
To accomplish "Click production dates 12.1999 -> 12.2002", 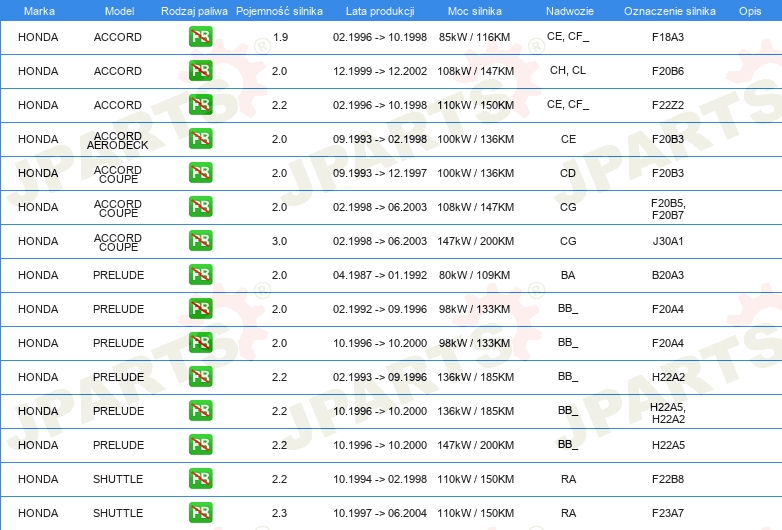I will point(380,71).
